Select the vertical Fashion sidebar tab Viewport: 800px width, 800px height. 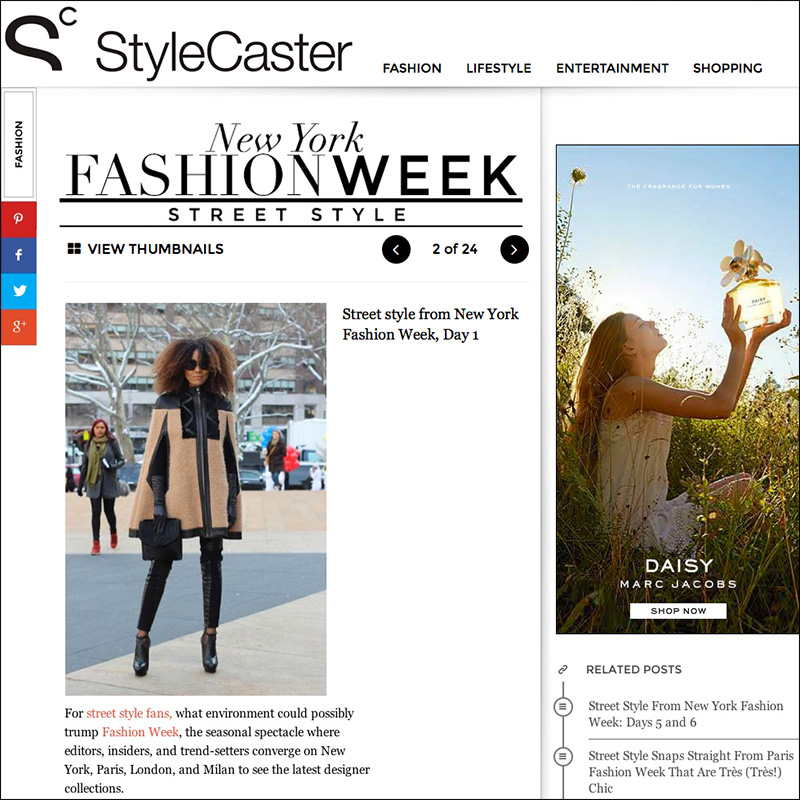pyautogui.click(x=19, y=144)
